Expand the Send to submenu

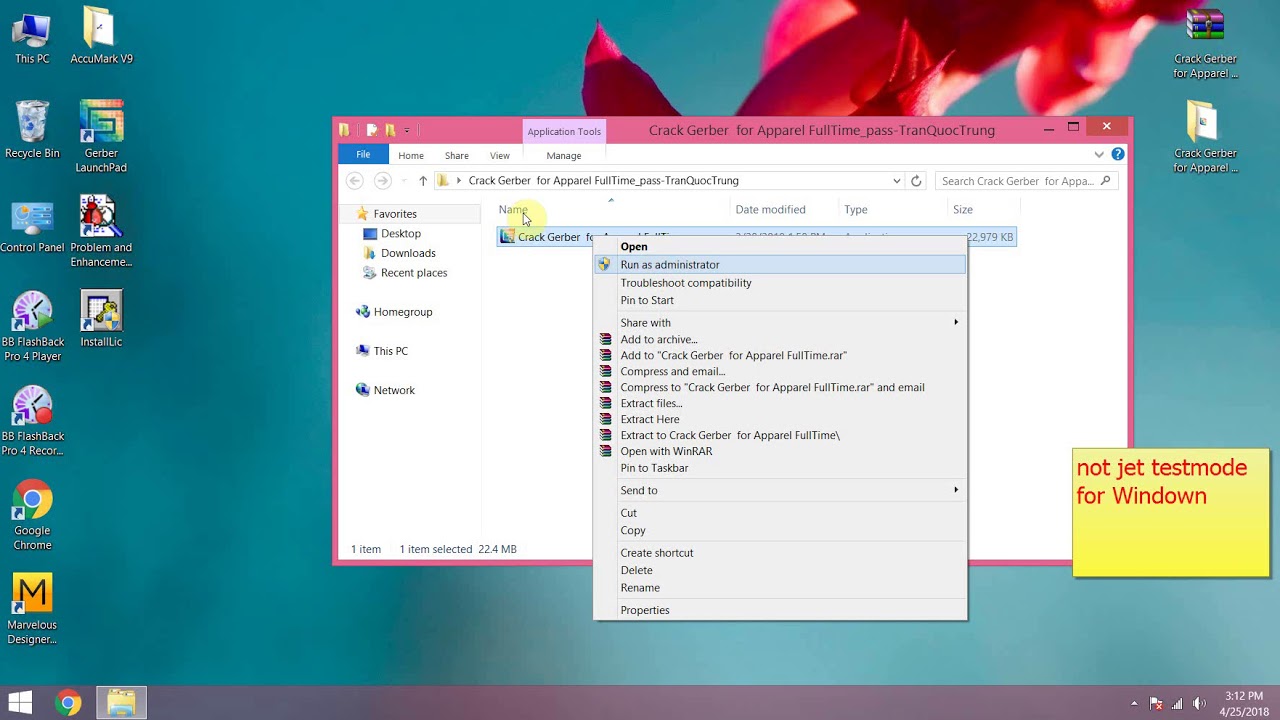pyautogui.click(x=780, y=490)
